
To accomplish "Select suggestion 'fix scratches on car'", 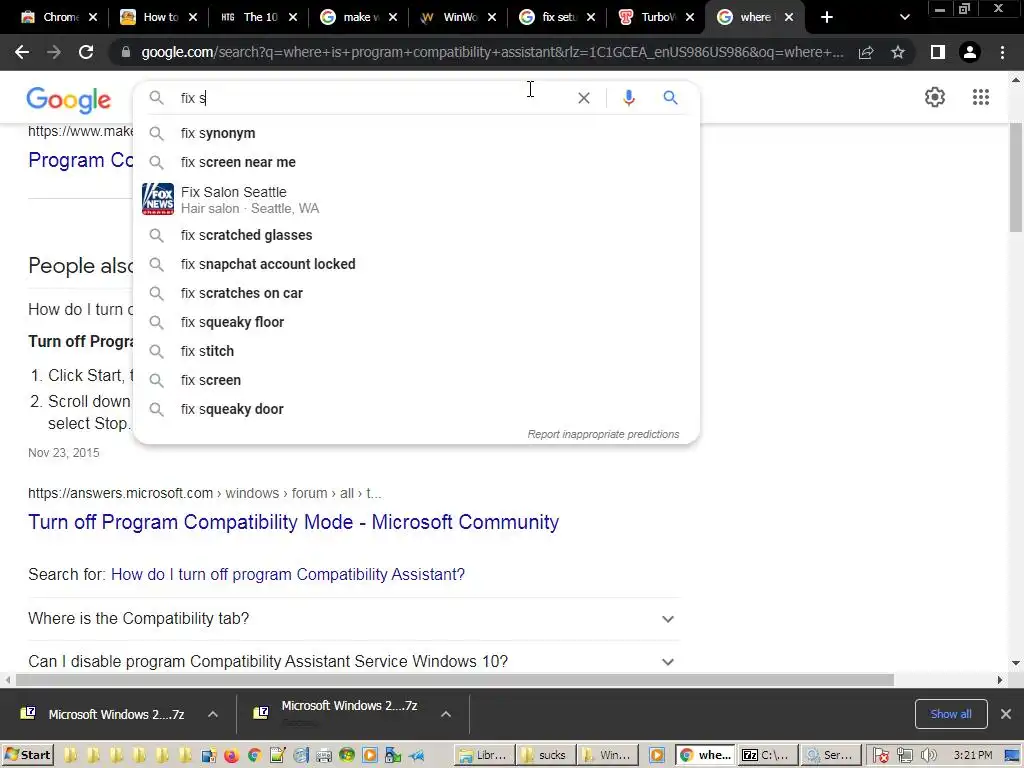I will 417,293.
